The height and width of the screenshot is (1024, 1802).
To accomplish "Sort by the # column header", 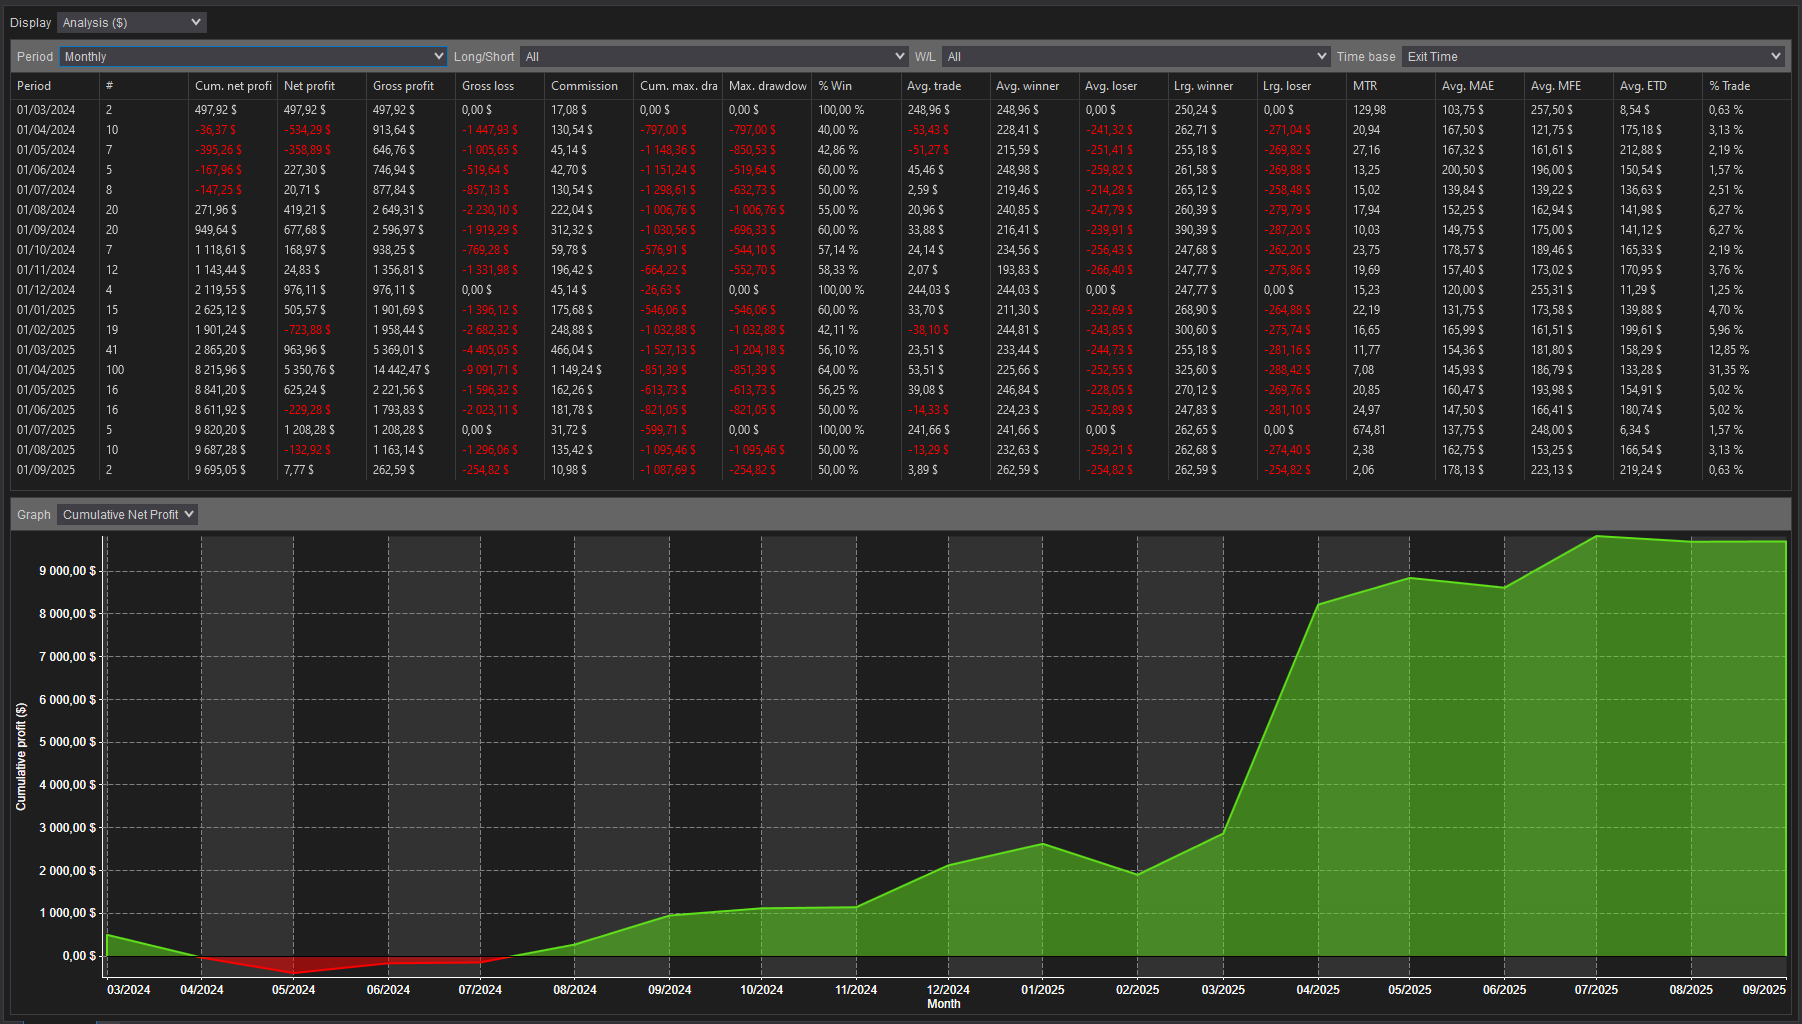I will point(143,86).
